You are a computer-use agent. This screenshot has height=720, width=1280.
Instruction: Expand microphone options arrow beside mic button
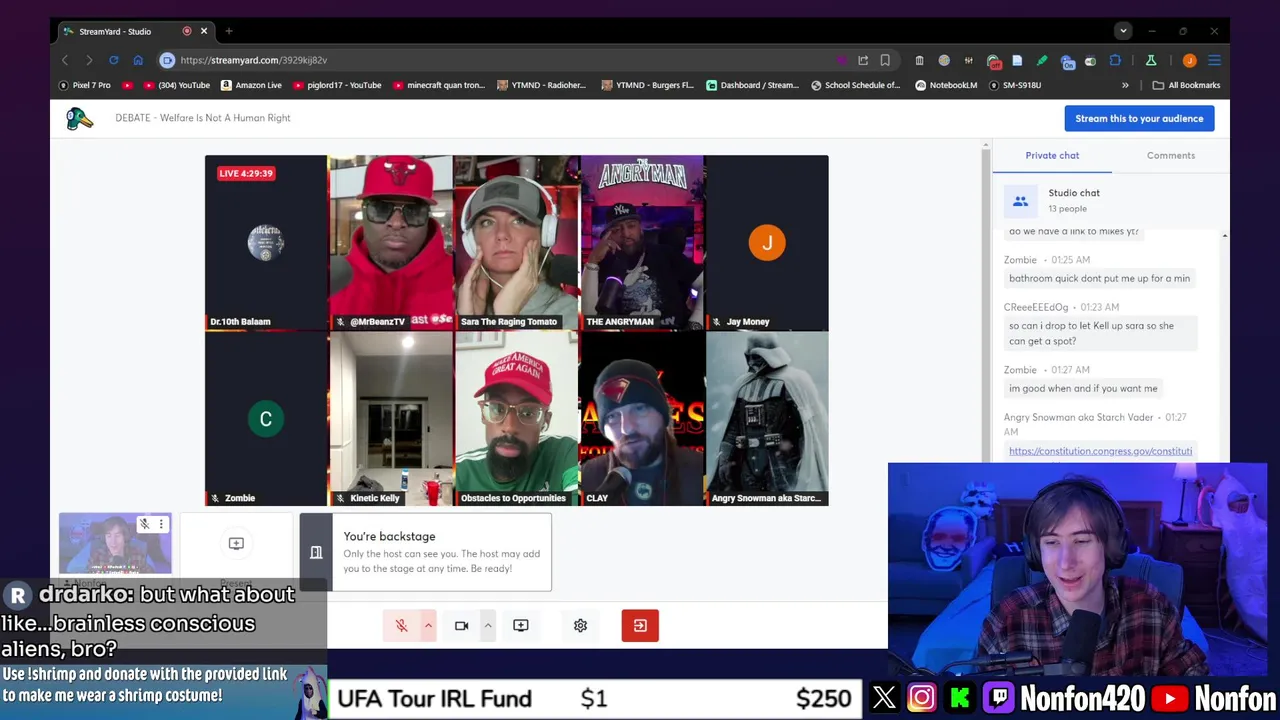[x=428, y=625]
